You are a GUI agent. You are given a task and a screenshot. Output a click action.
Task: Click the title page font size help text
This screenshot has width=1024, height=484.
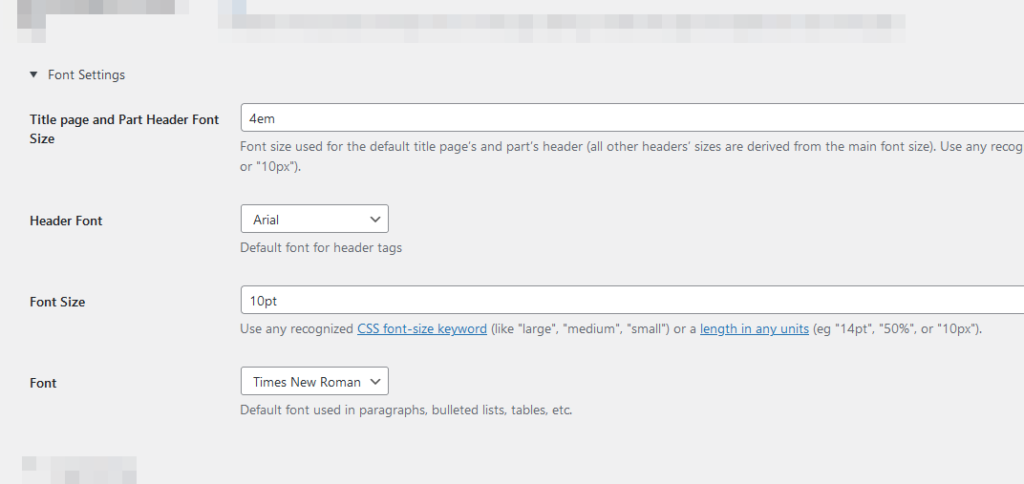pyautogui.click(x=630, y=146)
